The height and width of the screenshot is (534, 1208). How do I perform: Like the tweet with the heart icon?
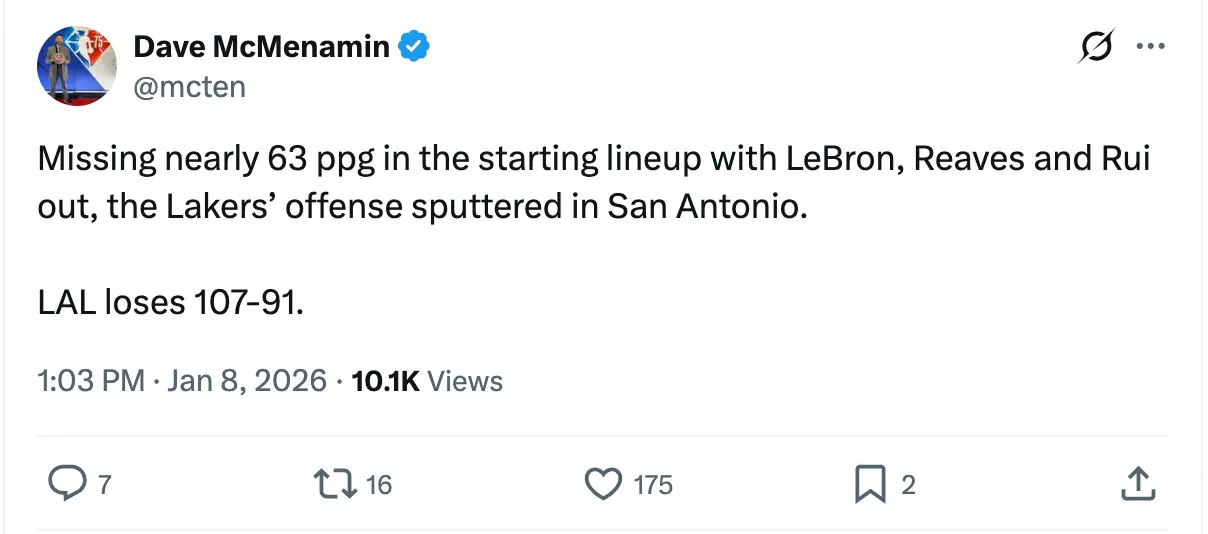602,485
